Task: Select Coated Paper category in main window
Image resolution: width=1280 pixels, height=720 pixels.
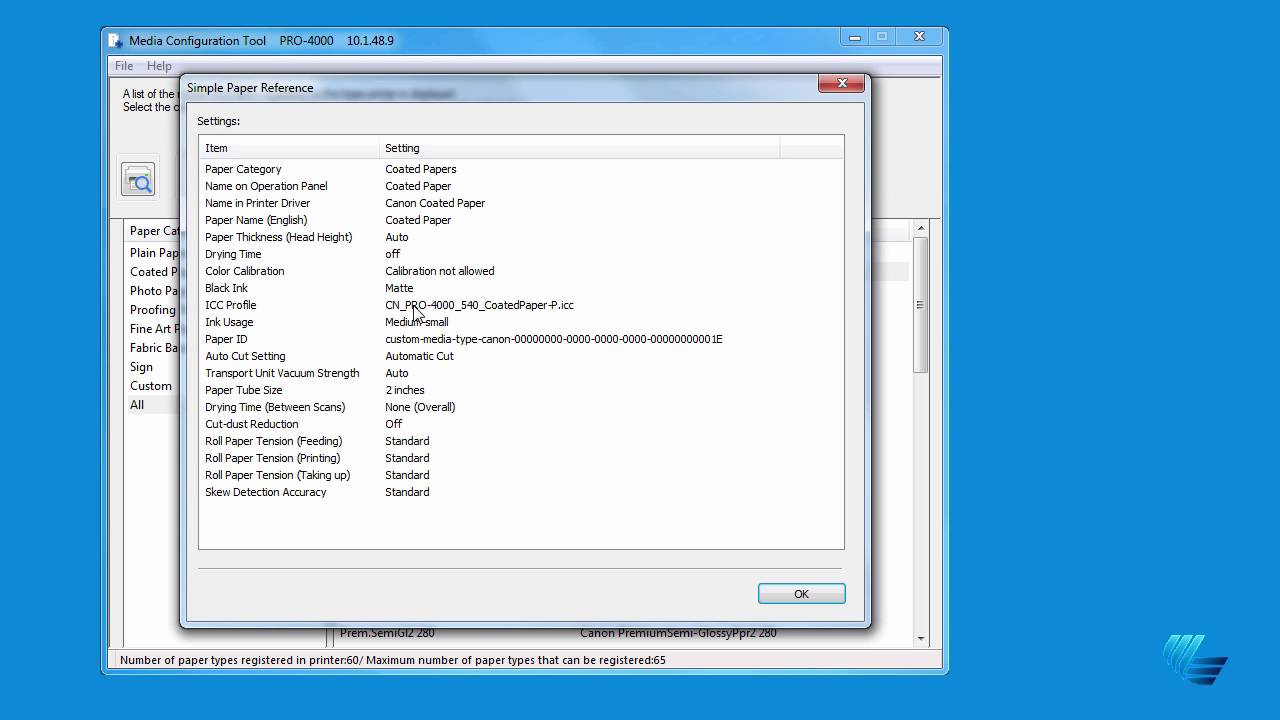Action: pyautogui.click(x=154, y=272)
